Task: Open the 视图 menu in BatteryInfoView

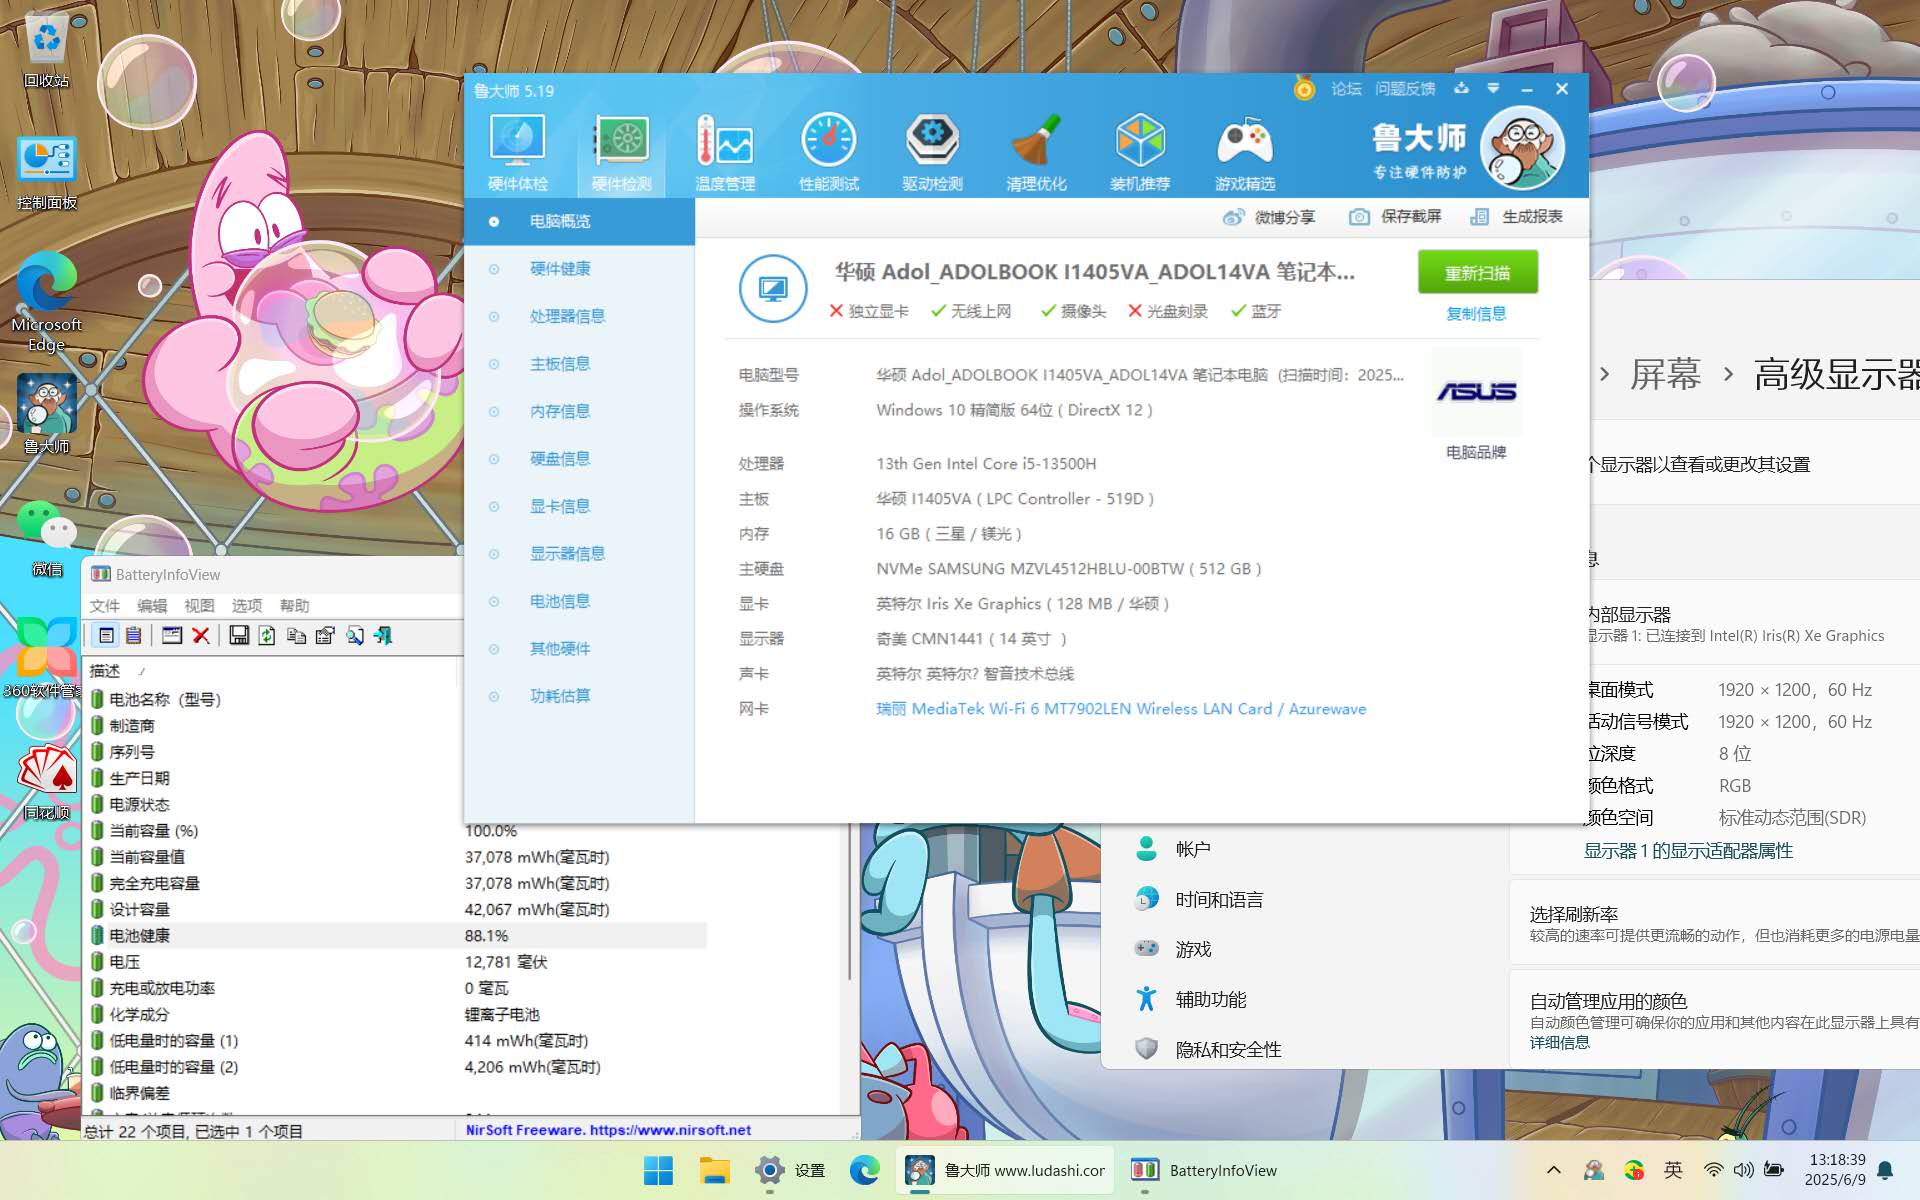Action: coord(199,606)
